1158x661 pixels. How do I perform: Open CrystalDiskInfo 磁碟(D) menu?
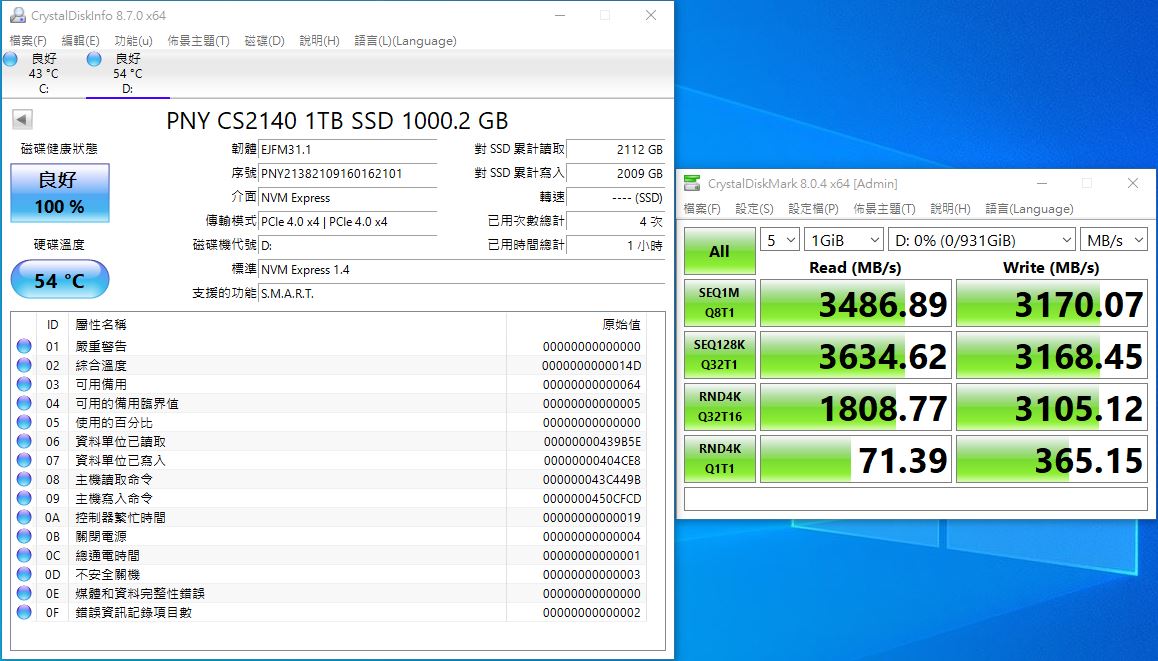tap(264, 41)
